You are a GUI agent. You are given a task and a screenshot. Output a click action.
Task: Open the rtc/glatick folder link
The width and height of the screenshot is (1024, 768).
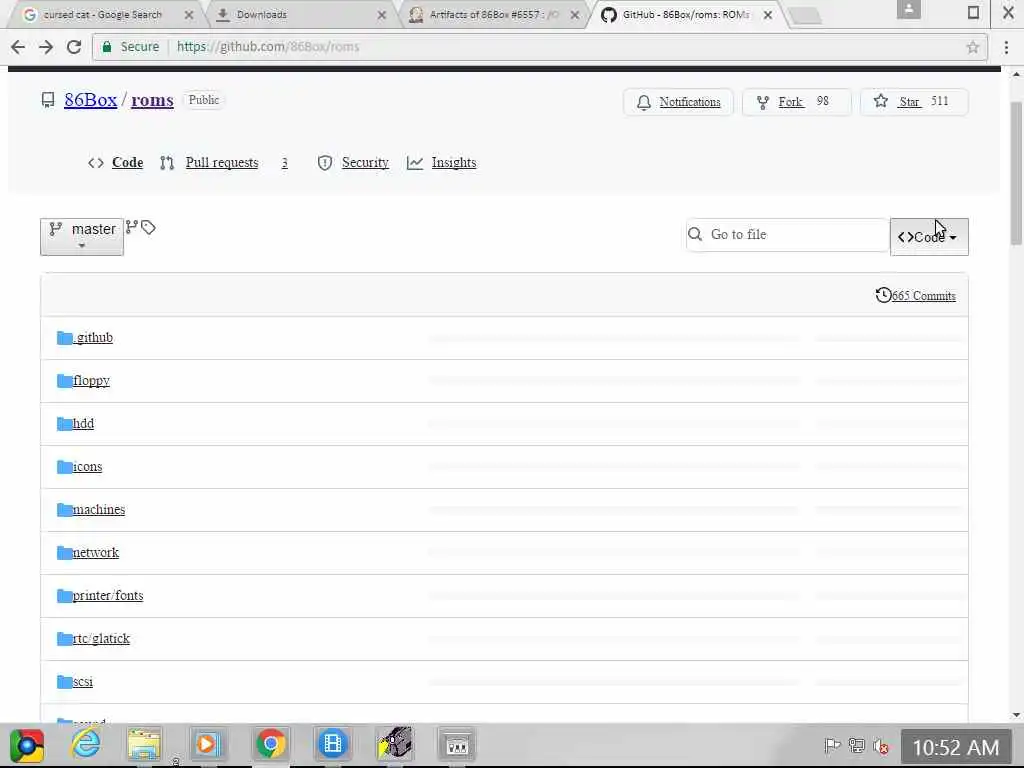click(101, 639)
